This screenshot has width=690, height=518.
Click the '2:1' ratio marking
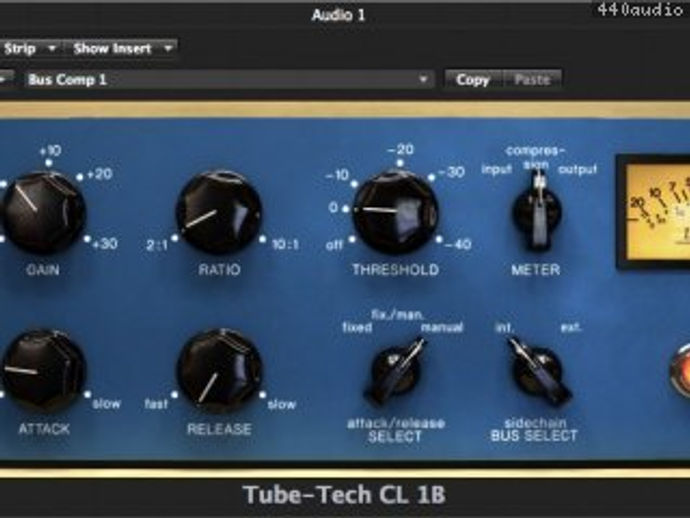(157, 245)
